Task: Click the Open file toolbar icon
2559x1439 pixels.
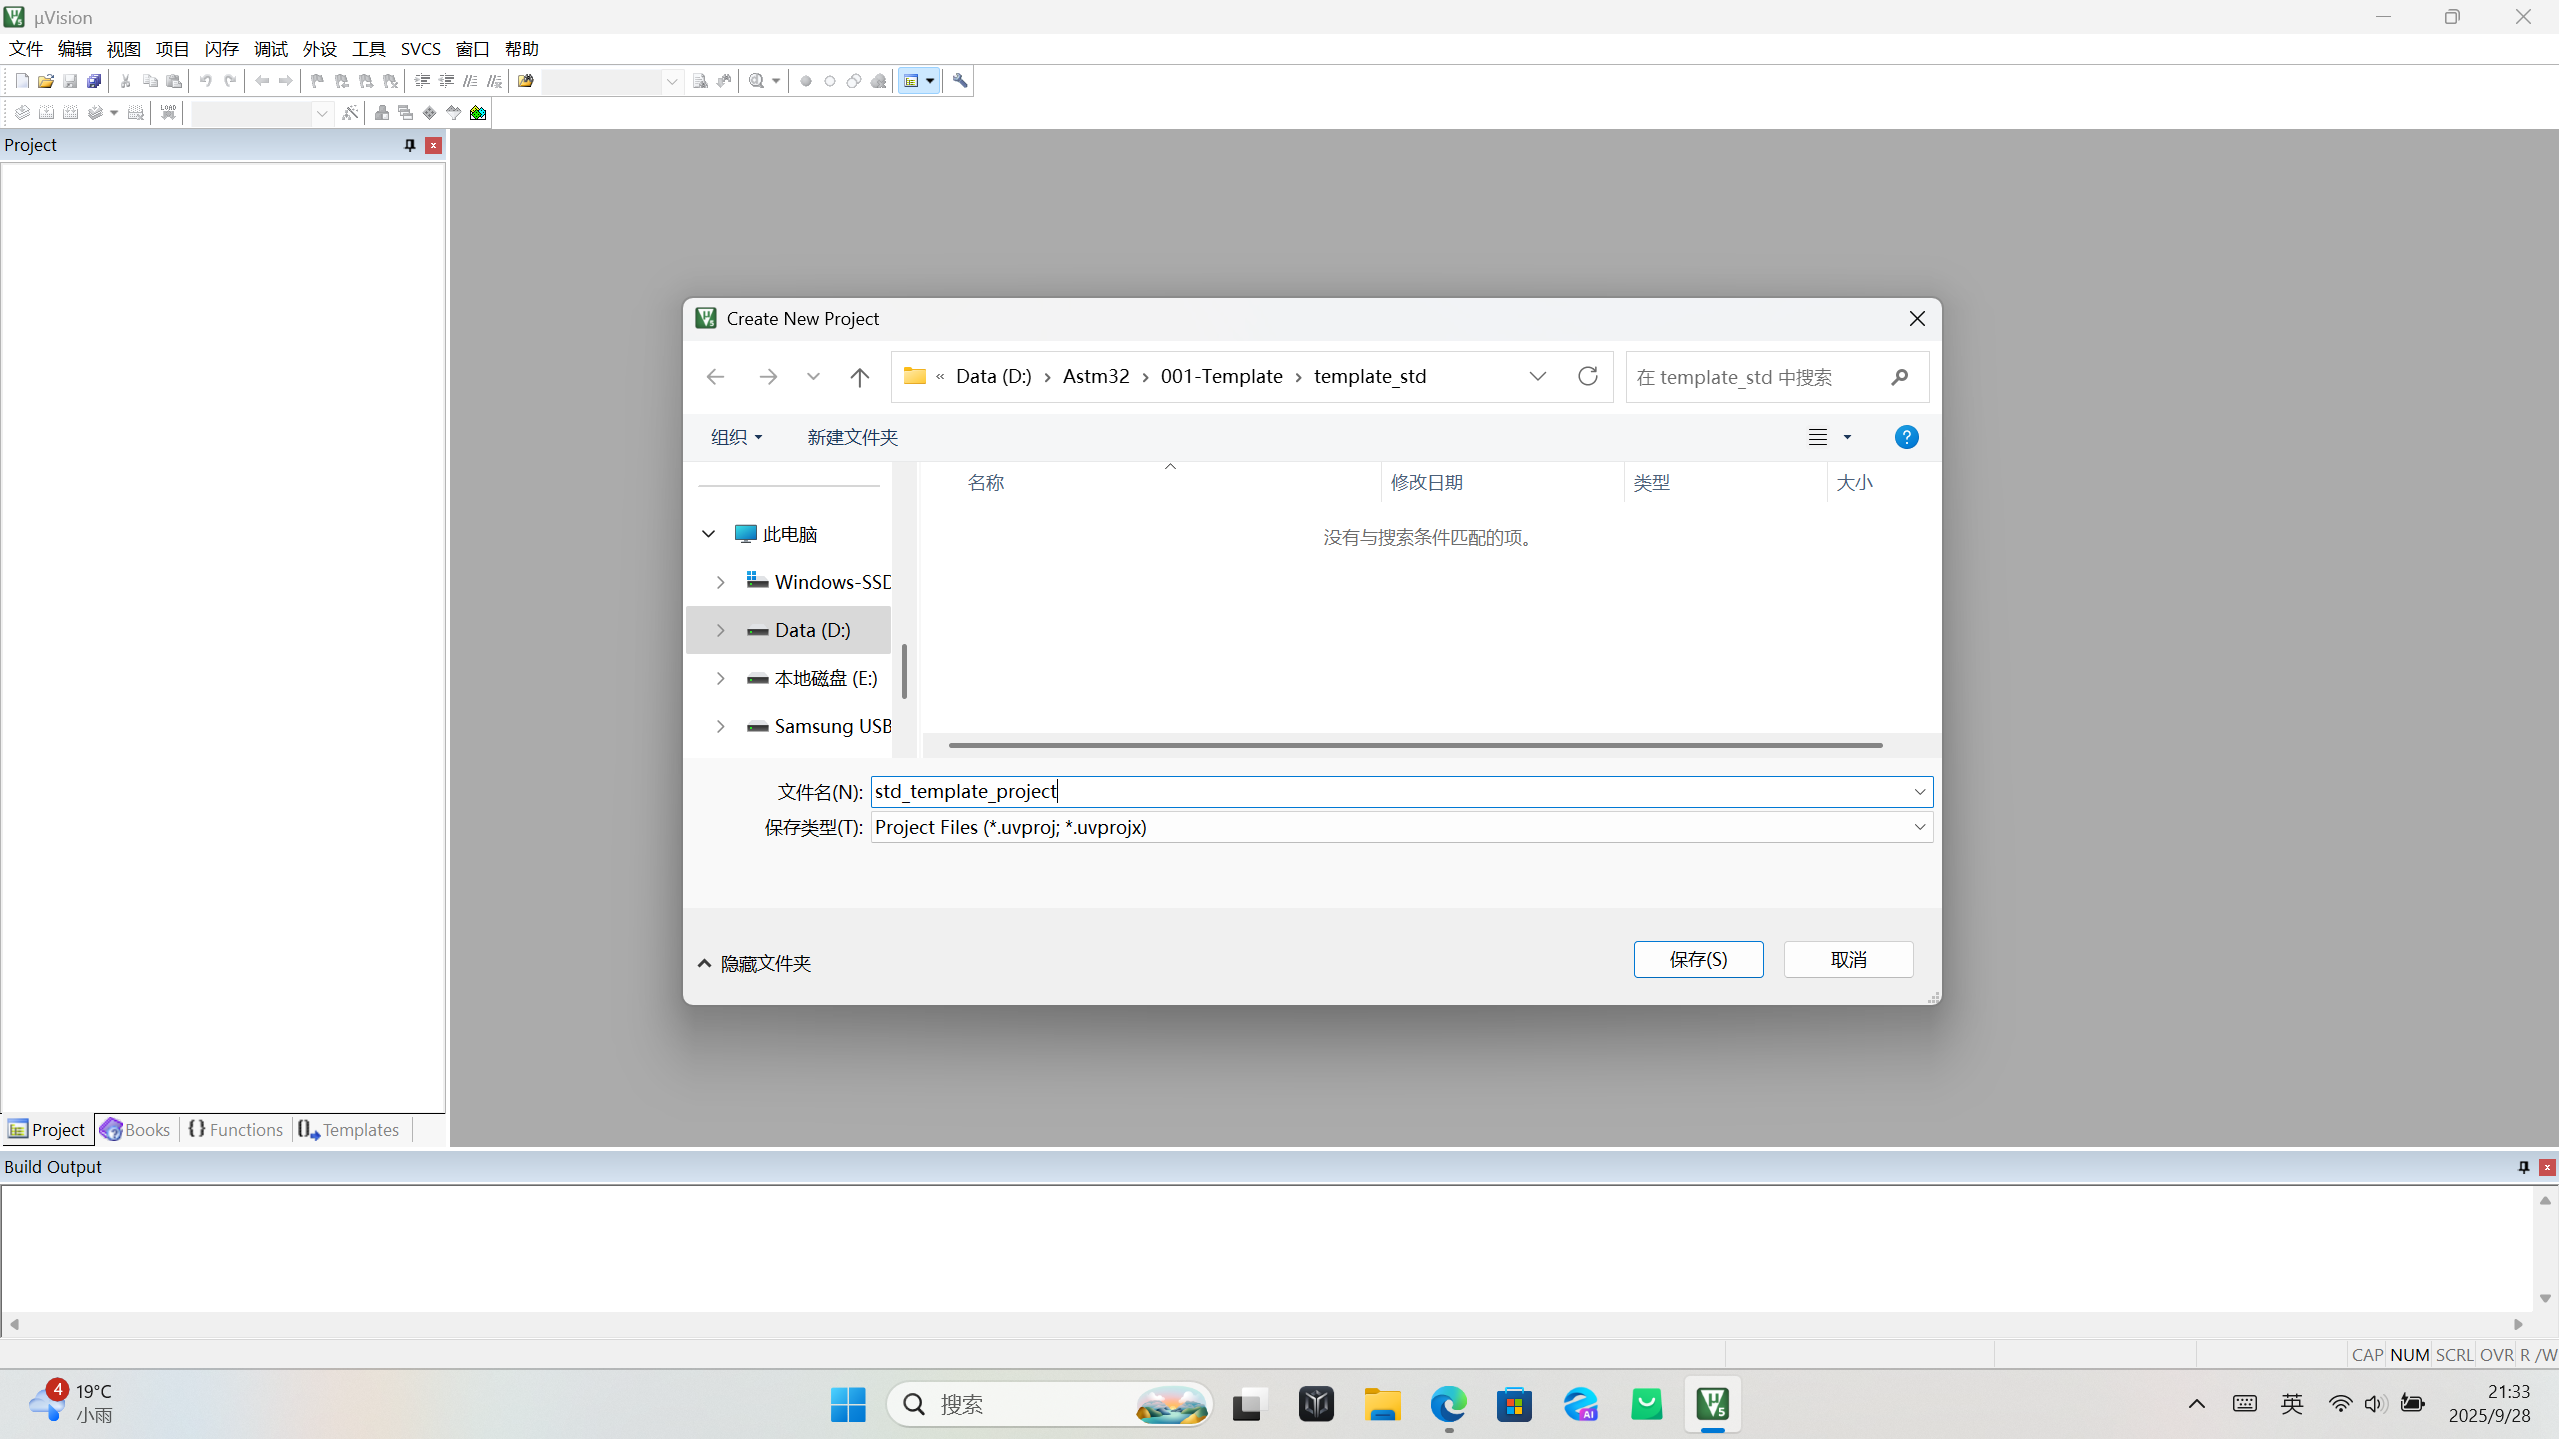Action: coord(46,81)
